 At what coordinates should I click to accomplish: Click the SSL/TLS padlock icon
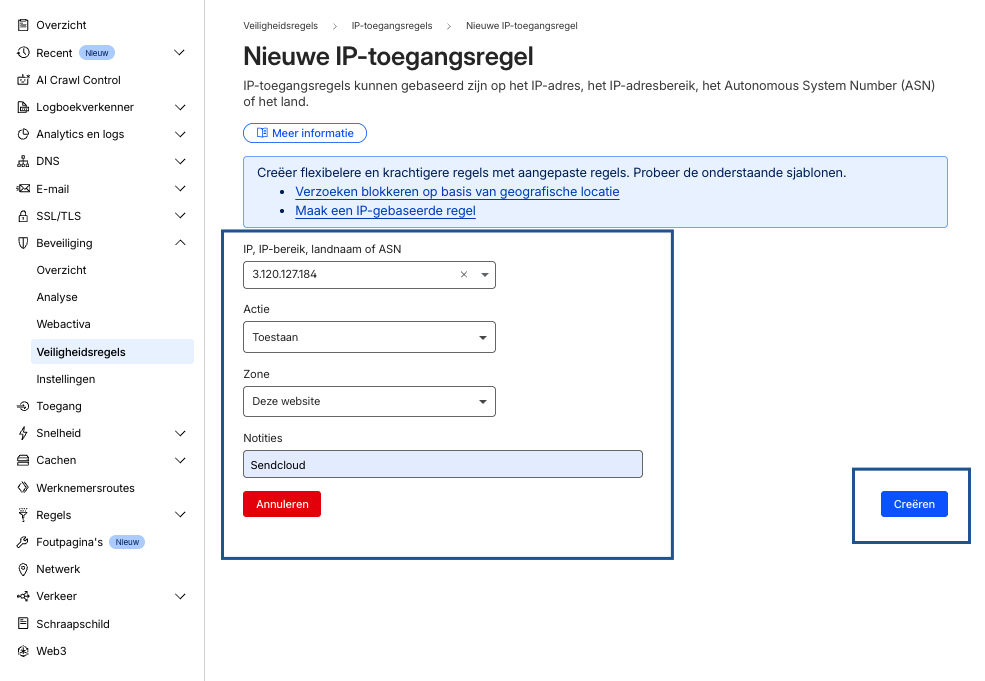tap(23, 216)
